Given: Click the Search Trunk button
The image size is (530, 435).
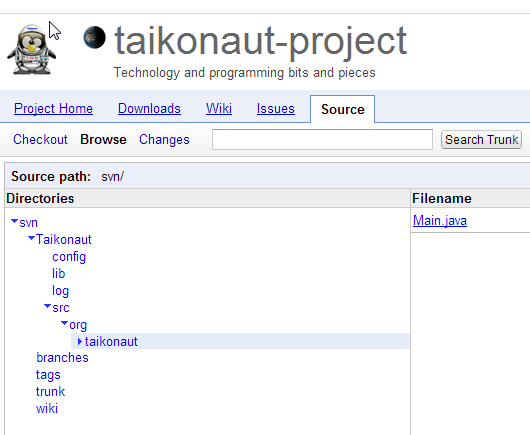Looking at the screenshot, I should tap(481, 140).
